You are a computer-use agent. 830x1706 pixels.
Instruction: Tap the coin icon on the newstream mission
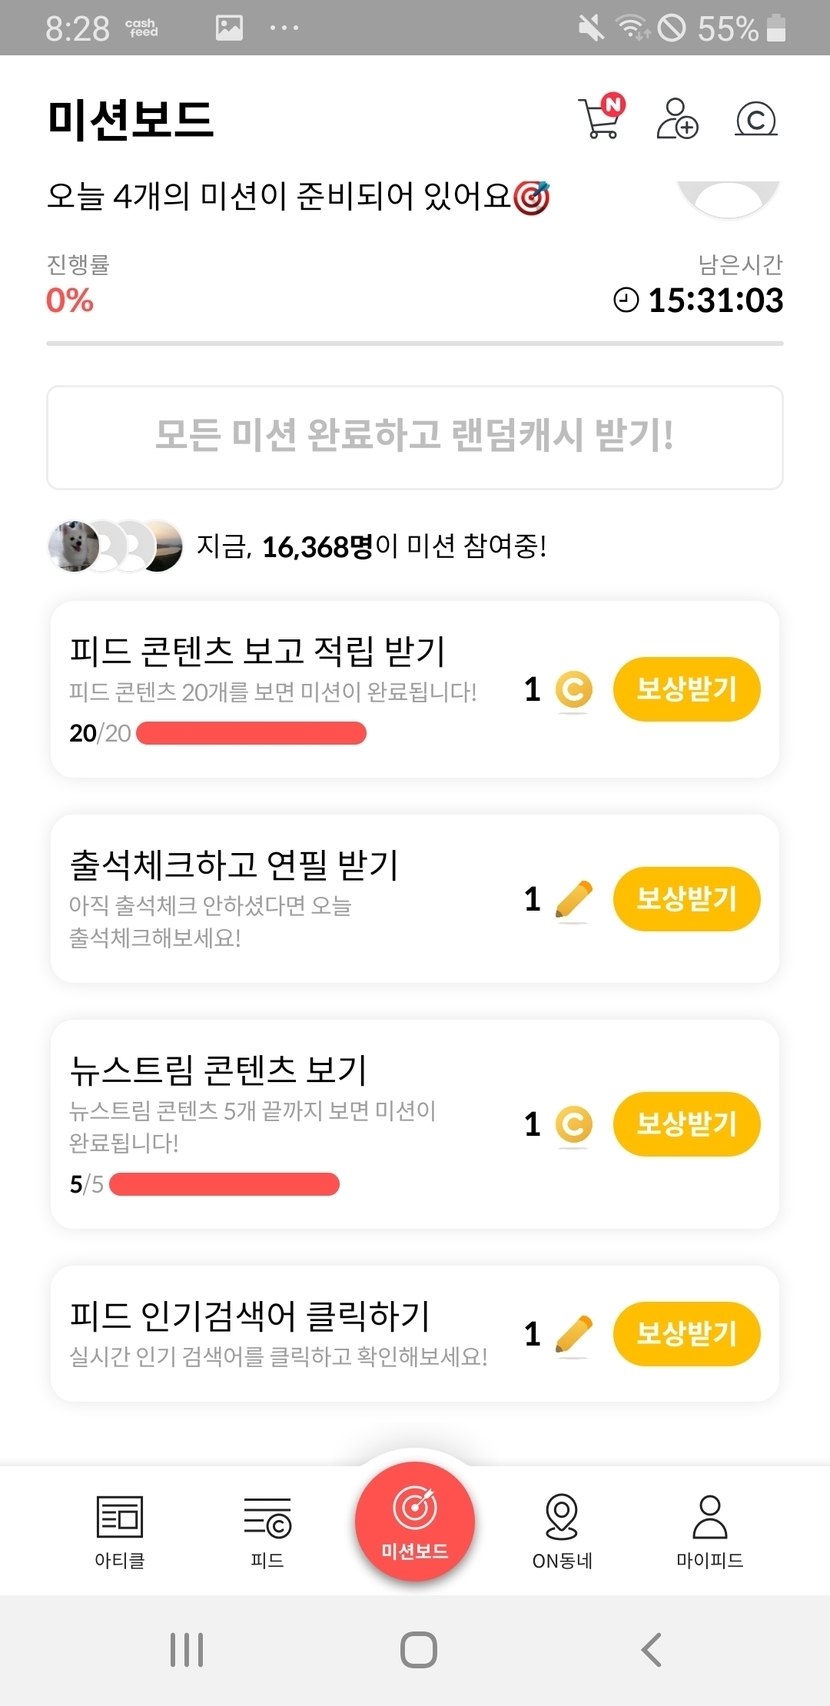(x=573, y=1125)
